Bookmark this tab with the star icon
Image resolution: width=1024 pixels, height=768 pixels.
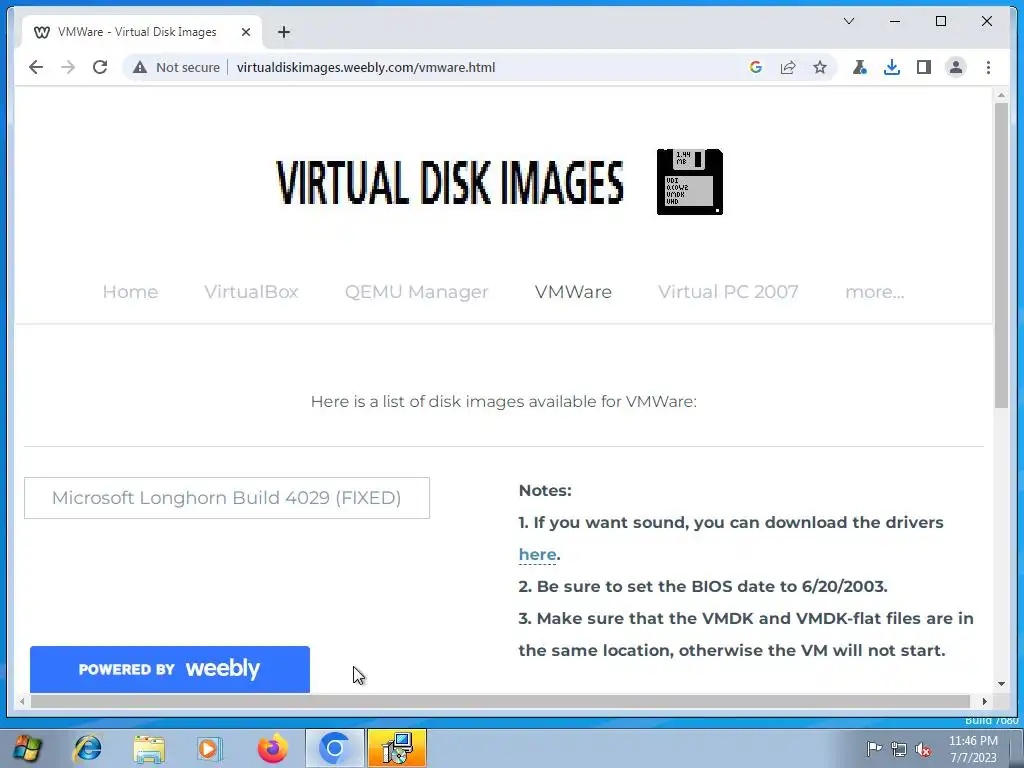point(820,67)
